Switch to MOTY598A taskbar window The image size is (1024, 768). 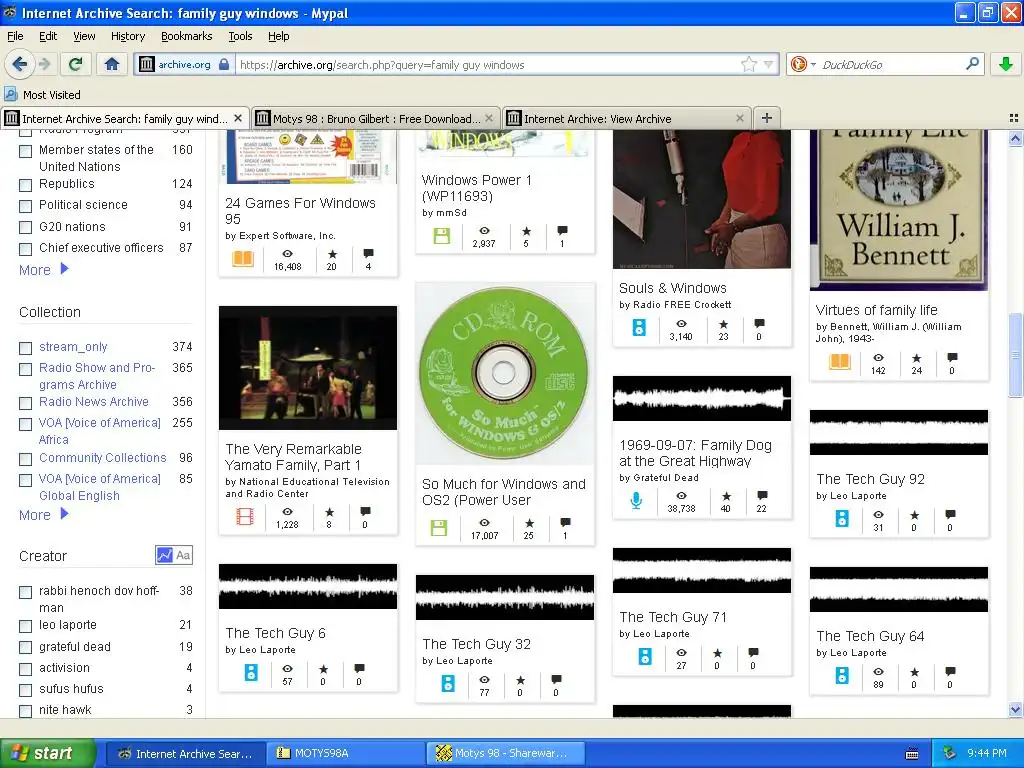pyautogui.click(x=345, y=753)
